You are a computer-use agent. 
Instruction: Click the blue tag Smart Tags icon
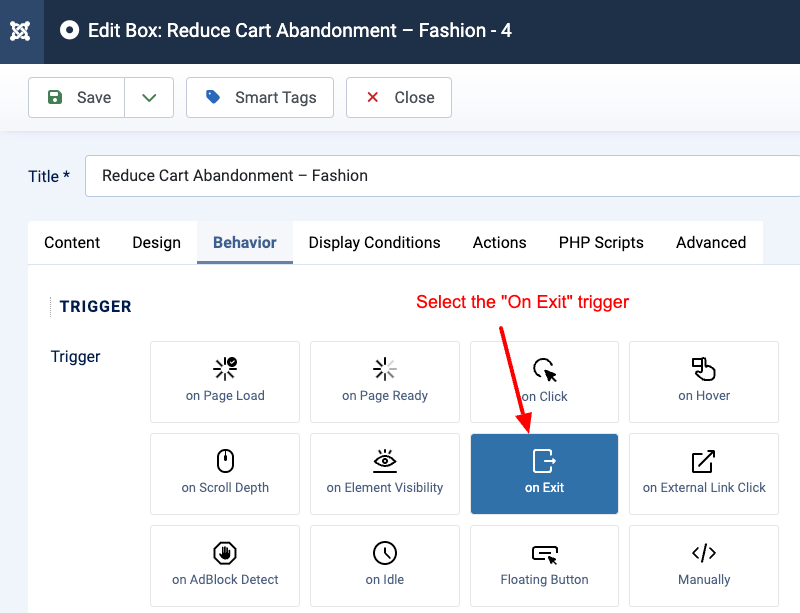[213, 96]
